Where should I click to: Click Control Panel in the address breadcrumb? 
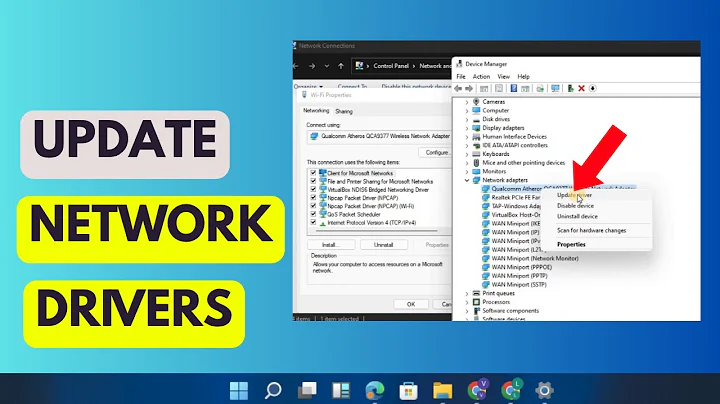(391, 66)
